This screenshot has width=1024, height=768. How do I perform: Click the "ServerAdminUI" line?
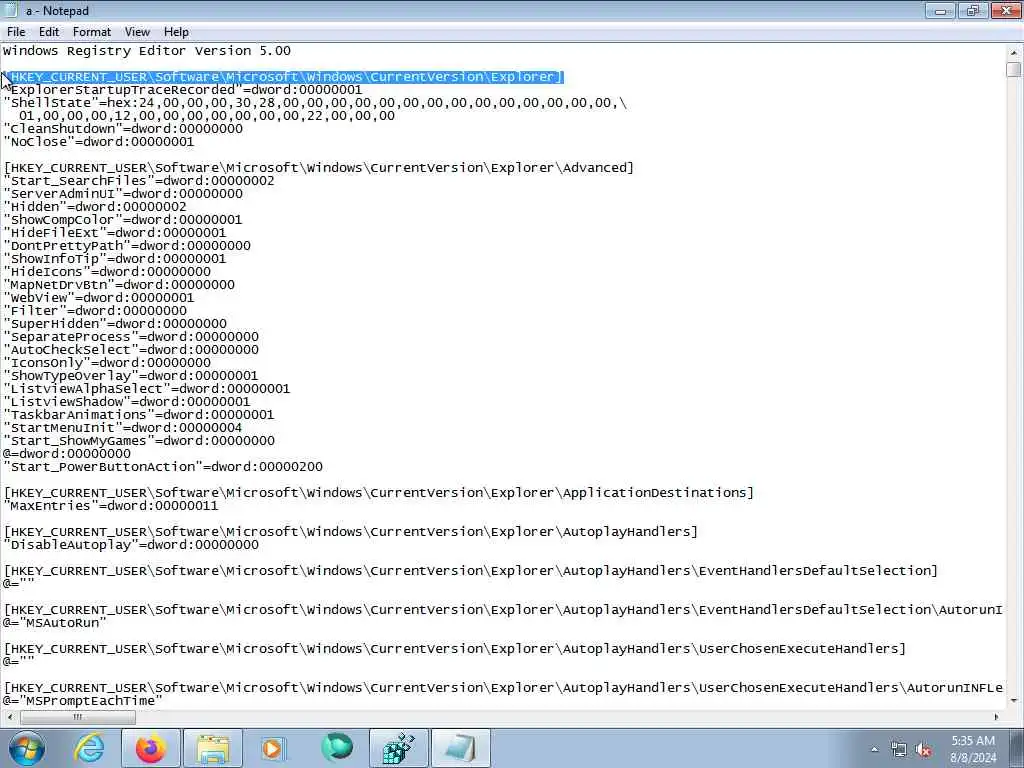[123, 194]
